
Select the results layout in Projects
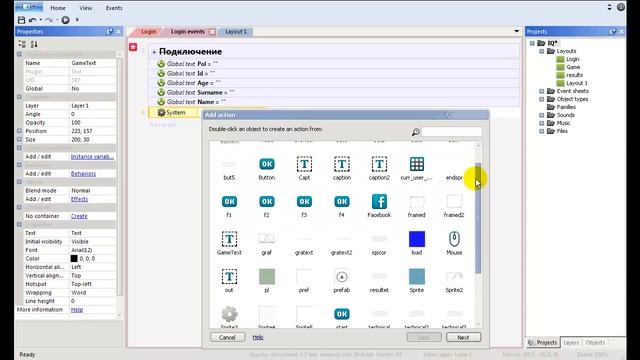[574, 75]
